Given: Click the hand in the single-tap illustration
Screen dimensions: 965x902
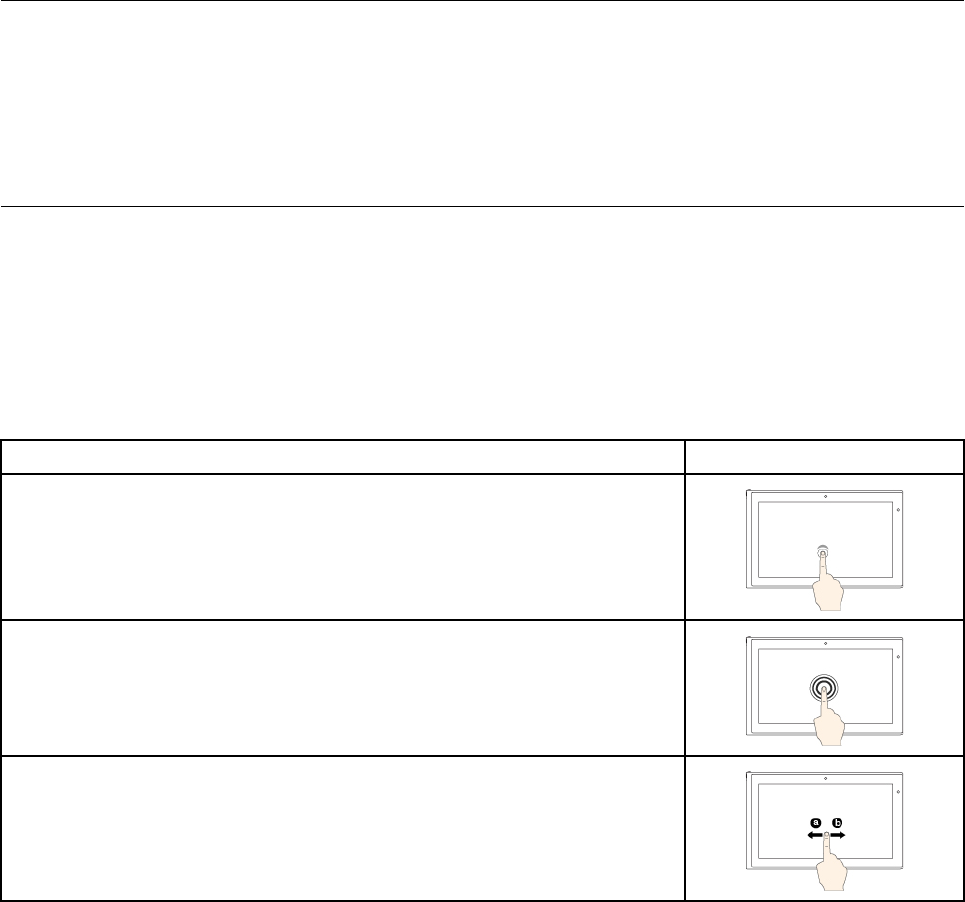Looking at the screenshot, I should click(828, 583).
